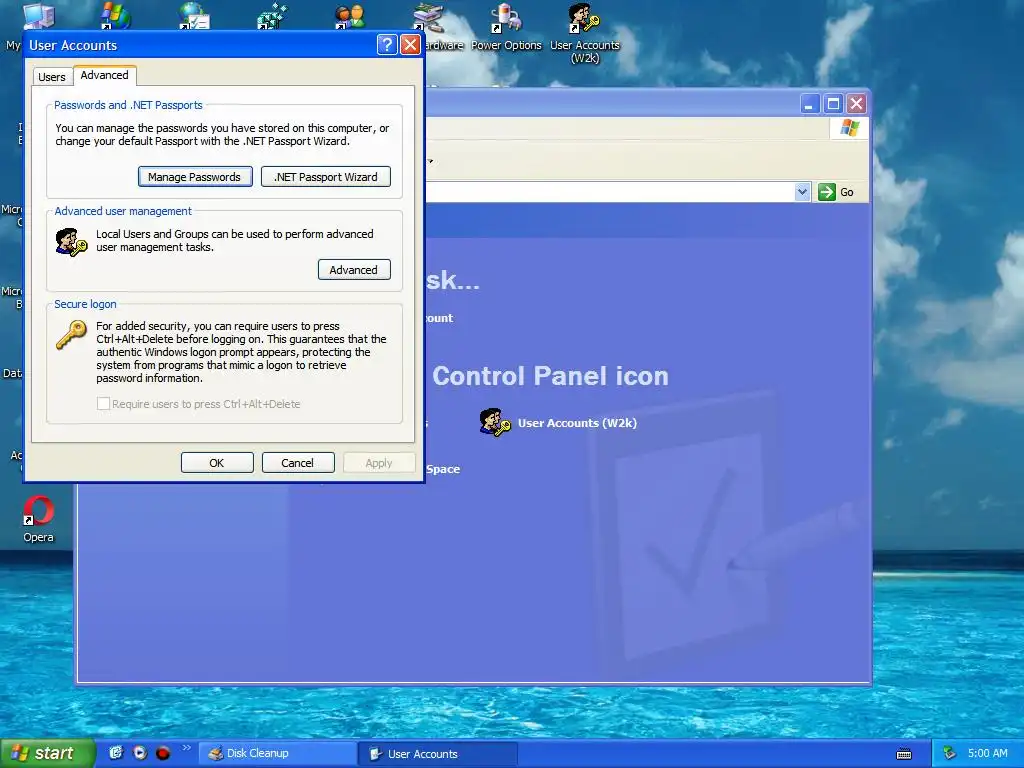Cancel the User Accounts dialog
1024x768 pixels.
point(298,462)
